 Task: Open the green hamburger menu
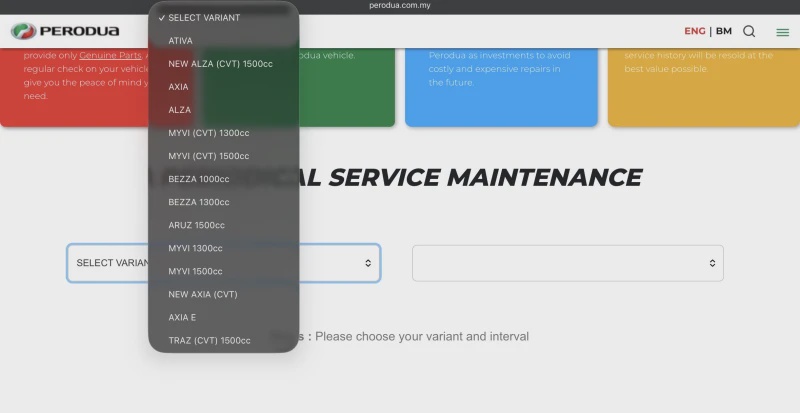coord(782,32)
